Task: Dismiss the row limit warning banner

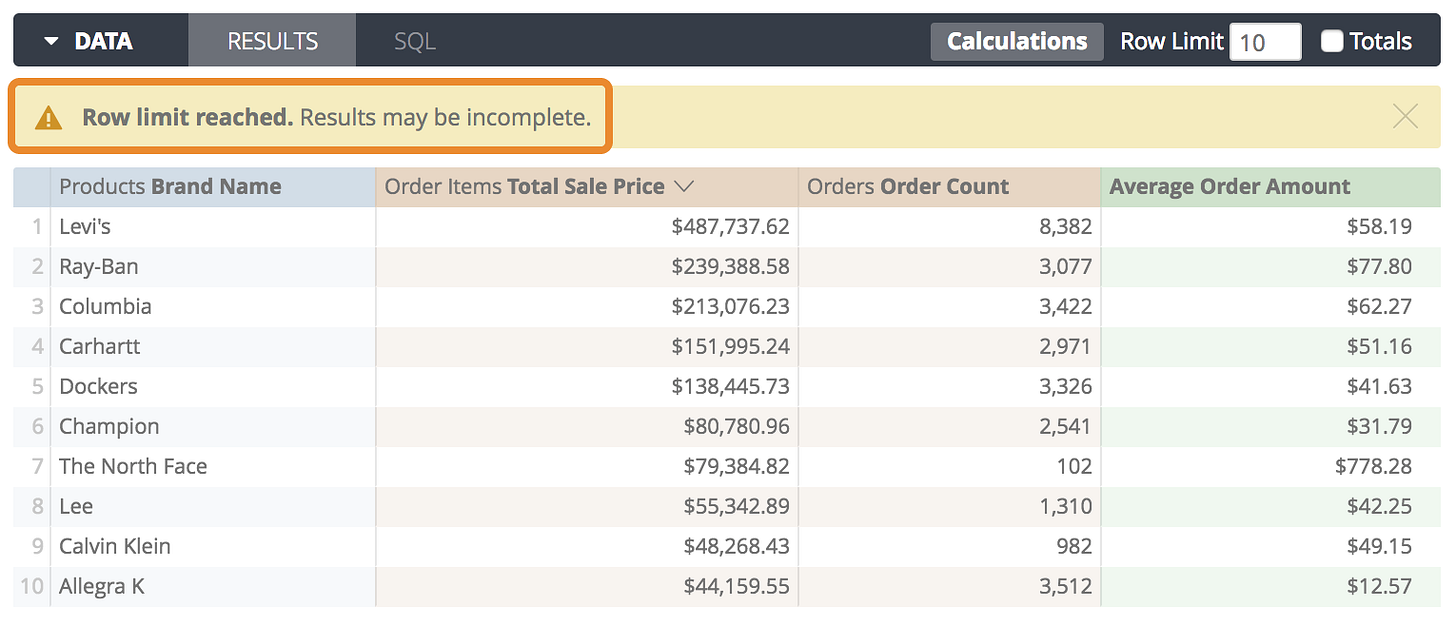Action: point(1405,117)
